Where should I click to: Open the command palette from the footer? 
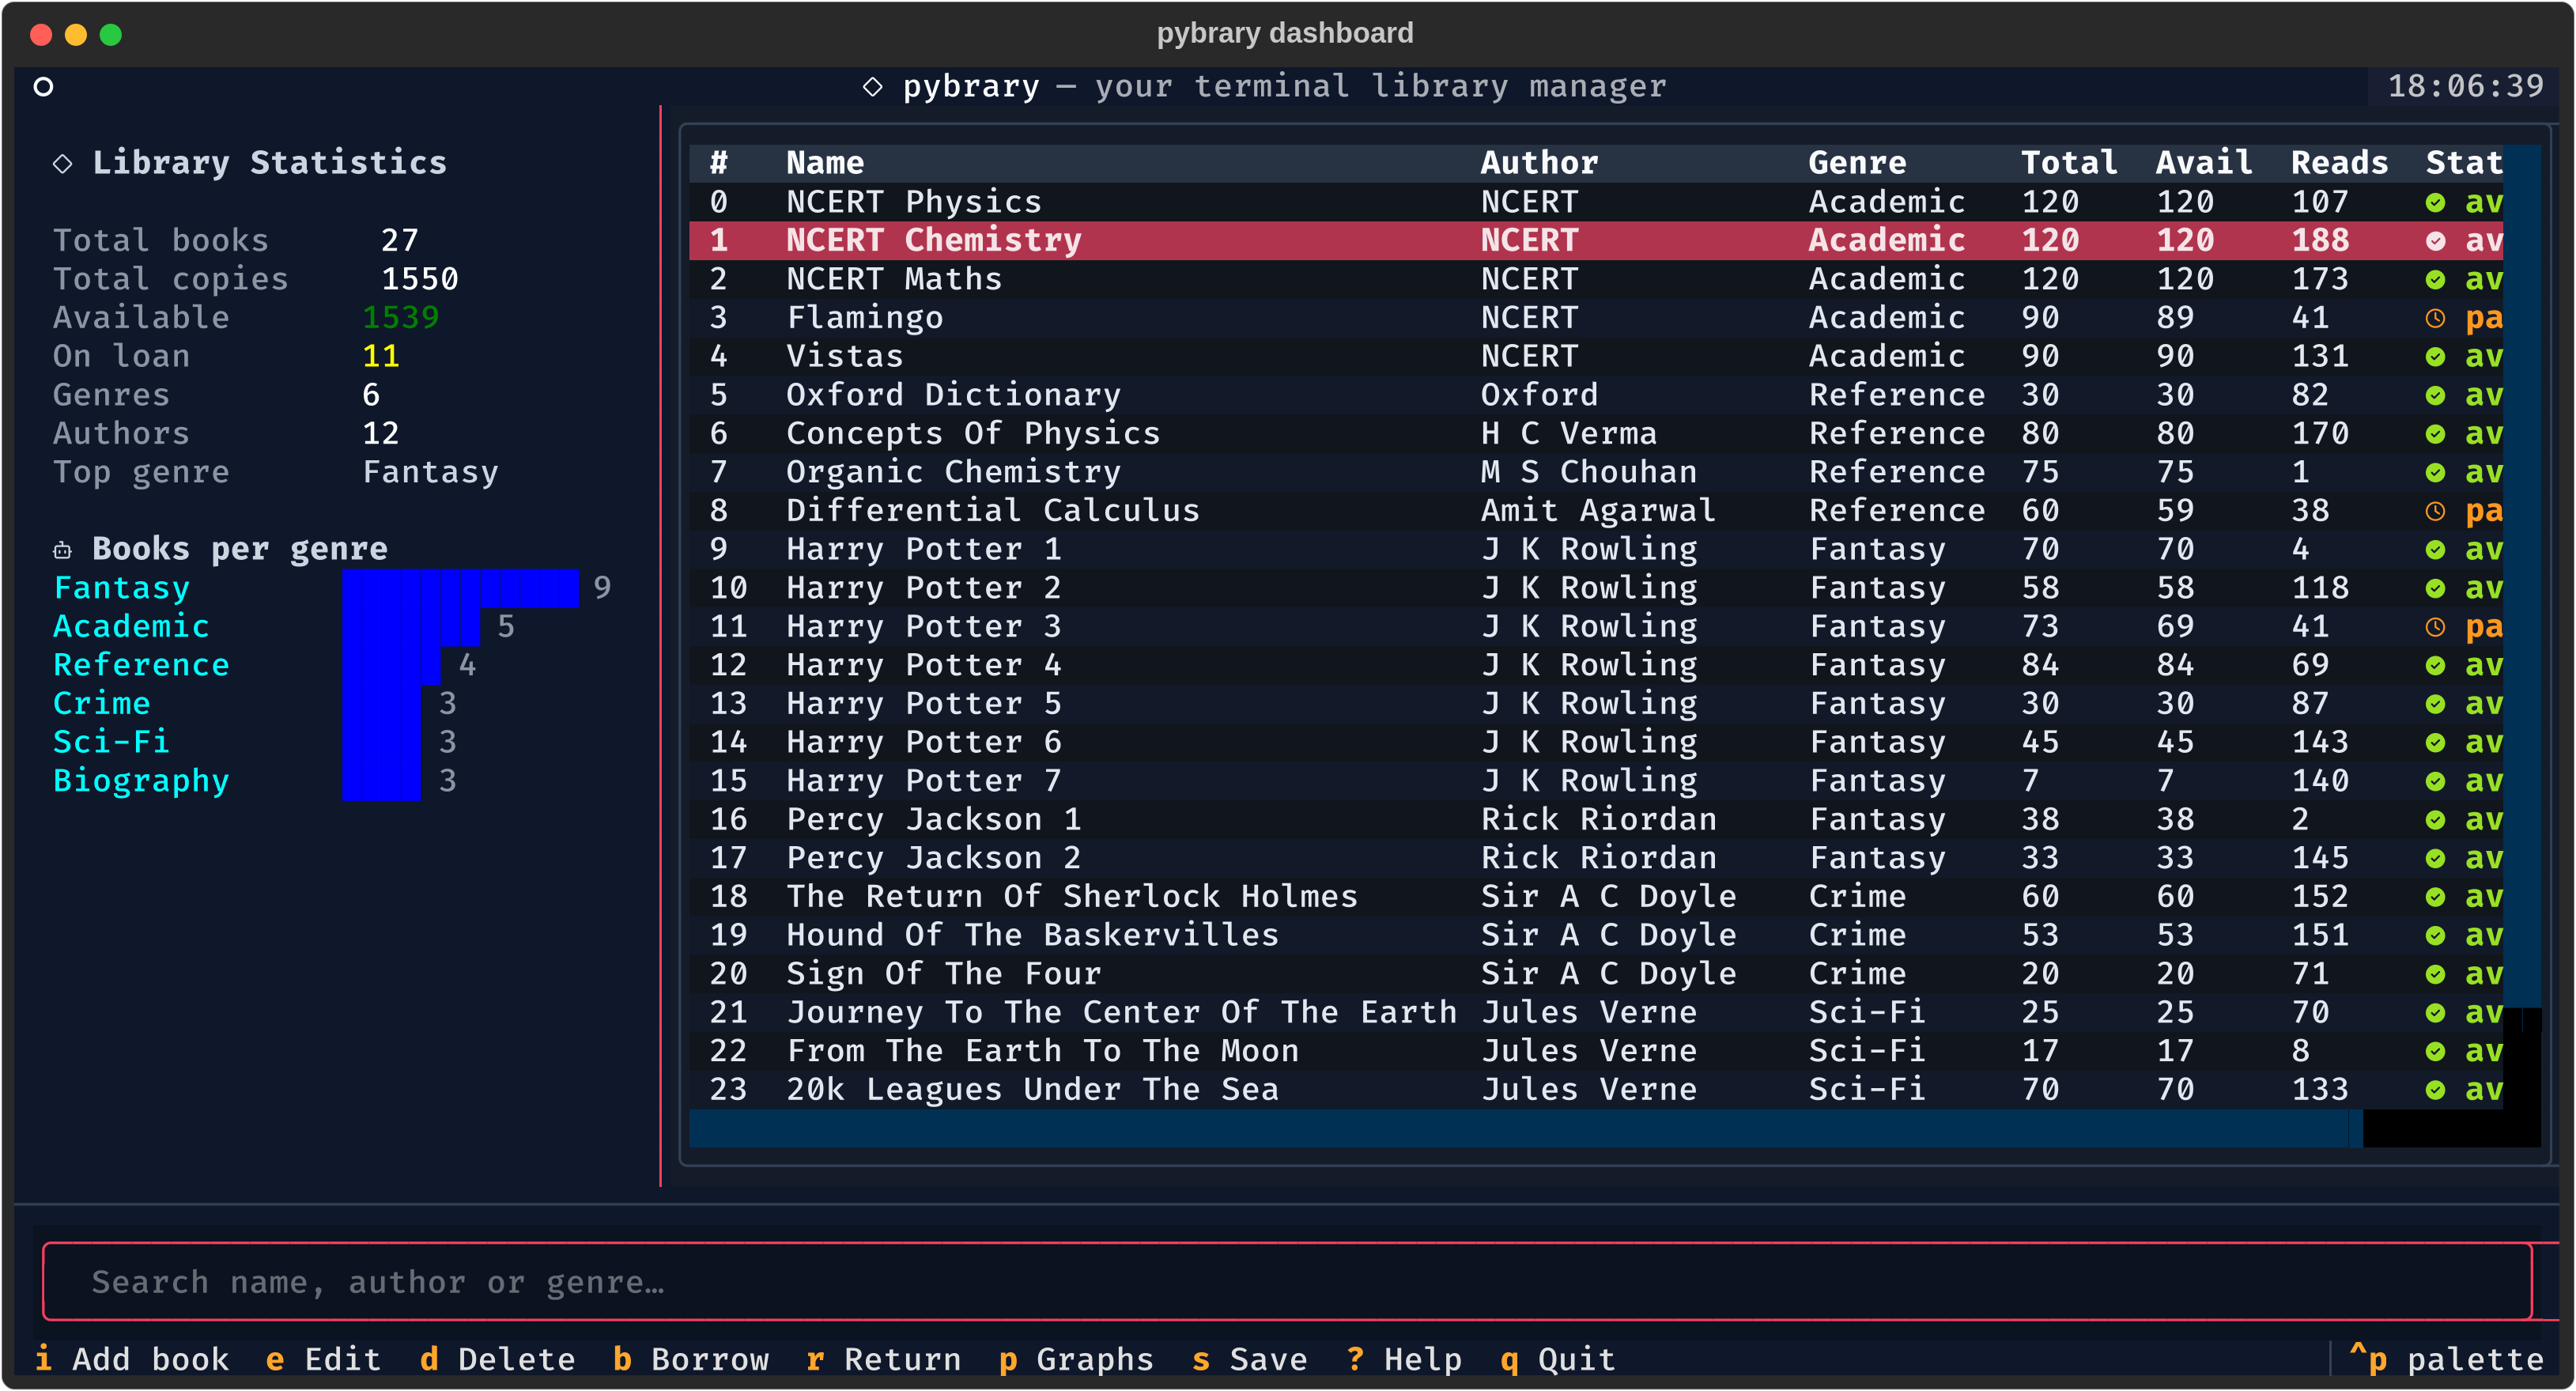pyautogui.click(x=2446, y=1360)
